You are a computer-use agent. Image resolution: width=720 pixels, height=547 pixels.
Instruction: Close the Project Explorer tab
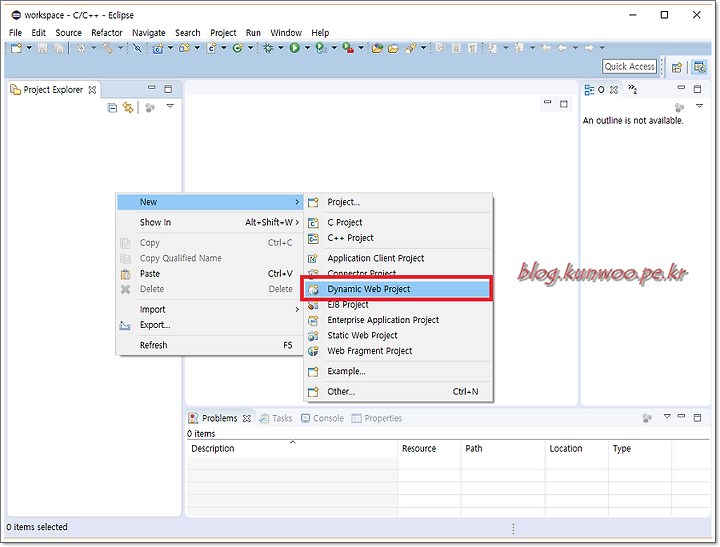click(92, 90)
